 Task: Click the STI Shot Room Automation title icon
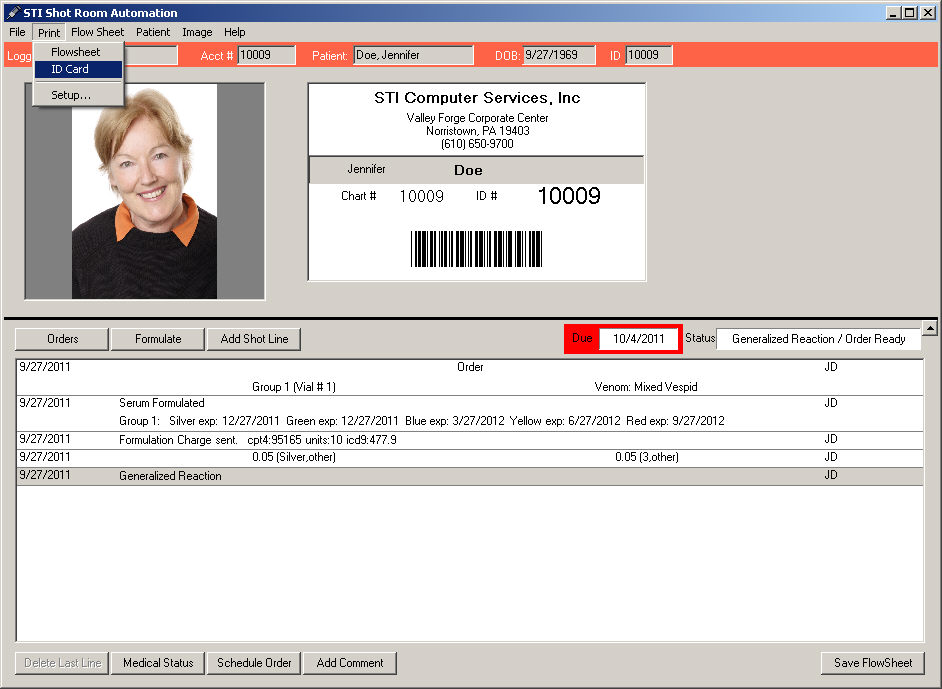13,13
